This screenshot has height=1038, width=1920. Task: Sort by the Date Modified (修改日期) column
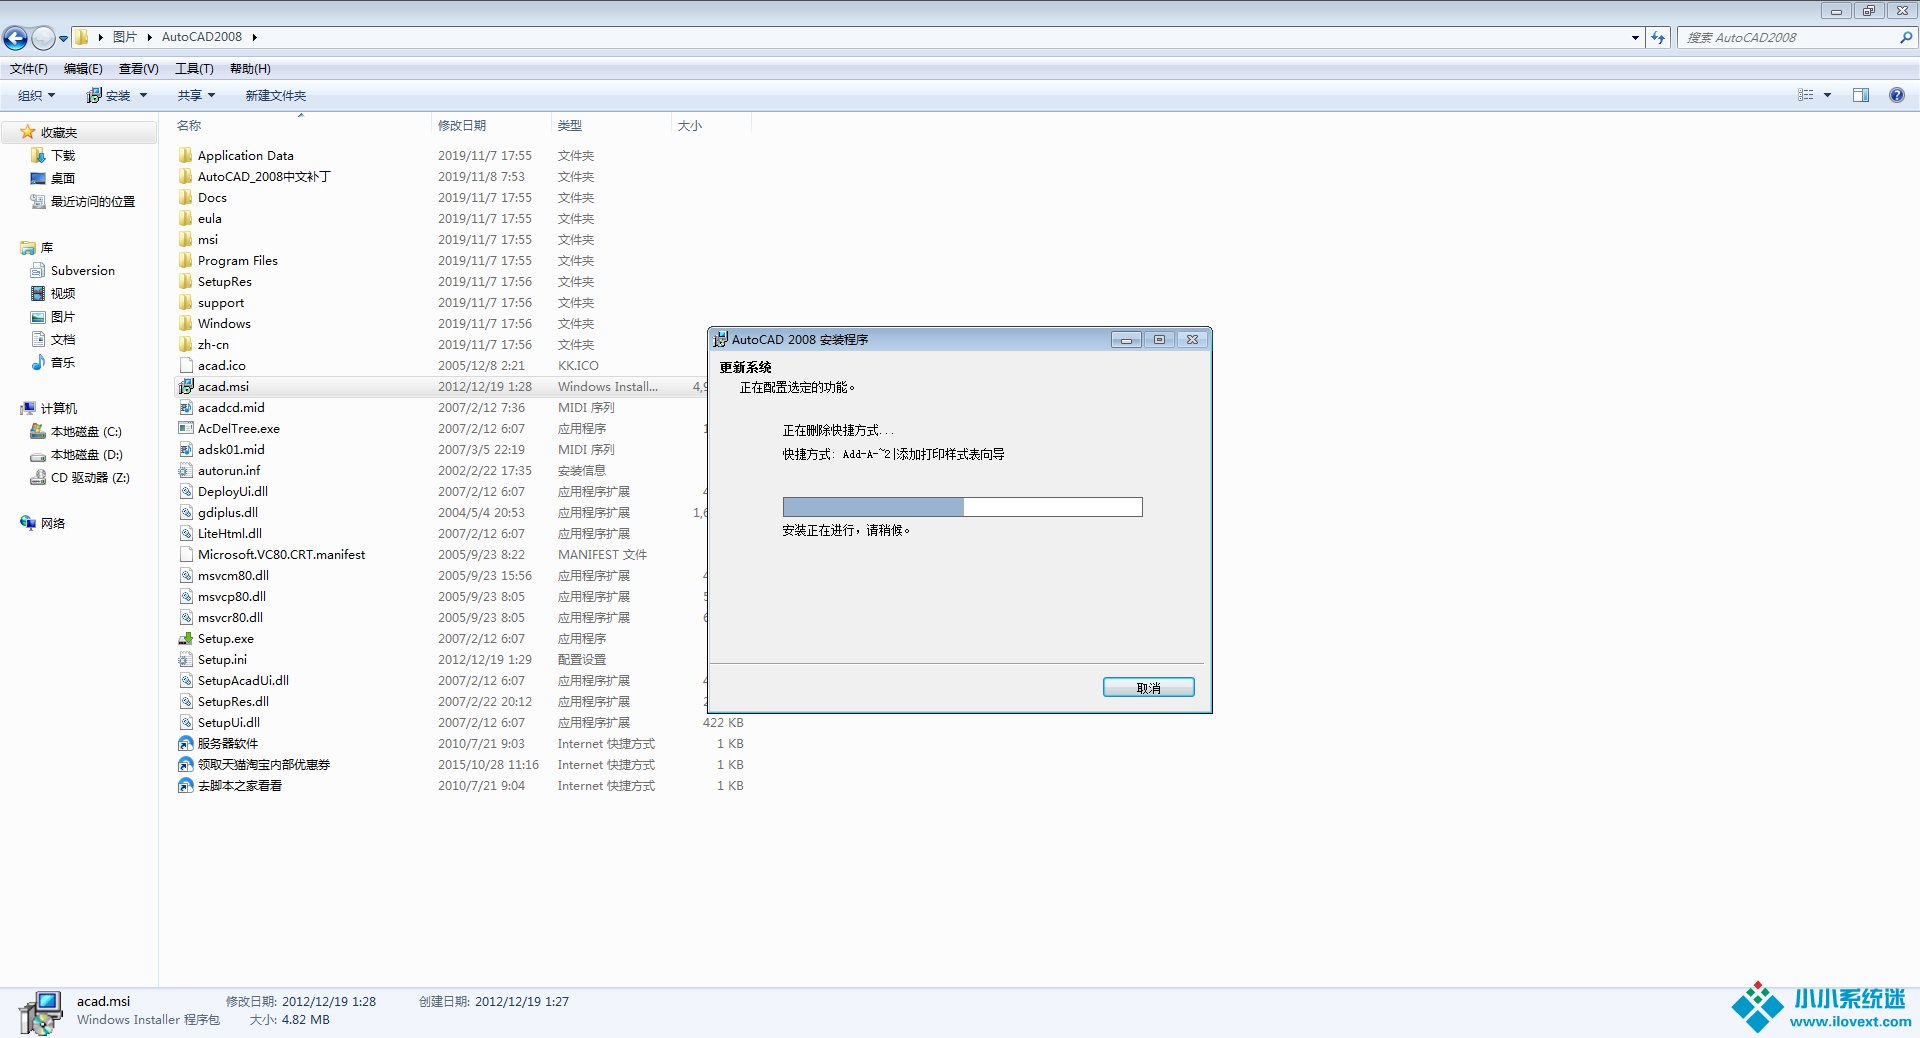(462, 126)
